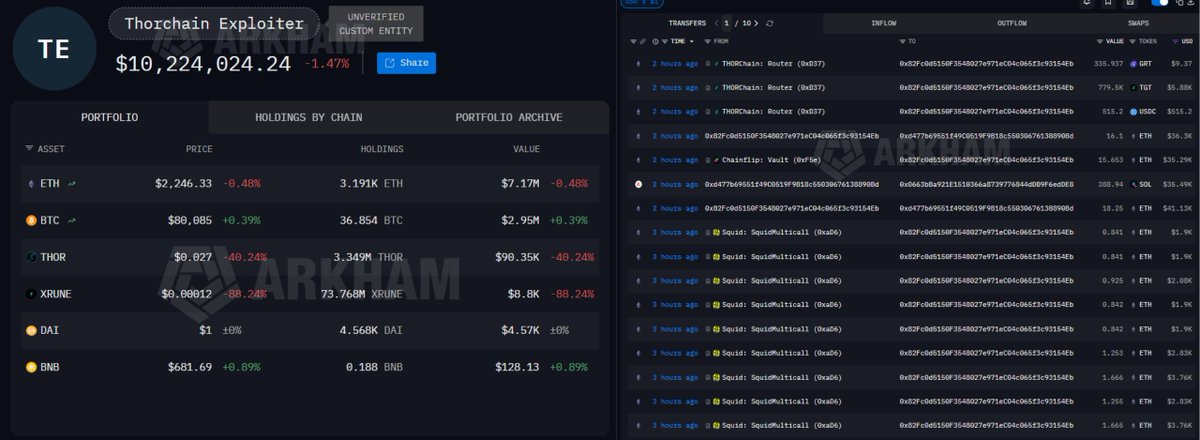Click the ETH coin icon in the portfolio
Viewport: 1200px width, 440px height.
pyautogui.click(x=31, y=184)
